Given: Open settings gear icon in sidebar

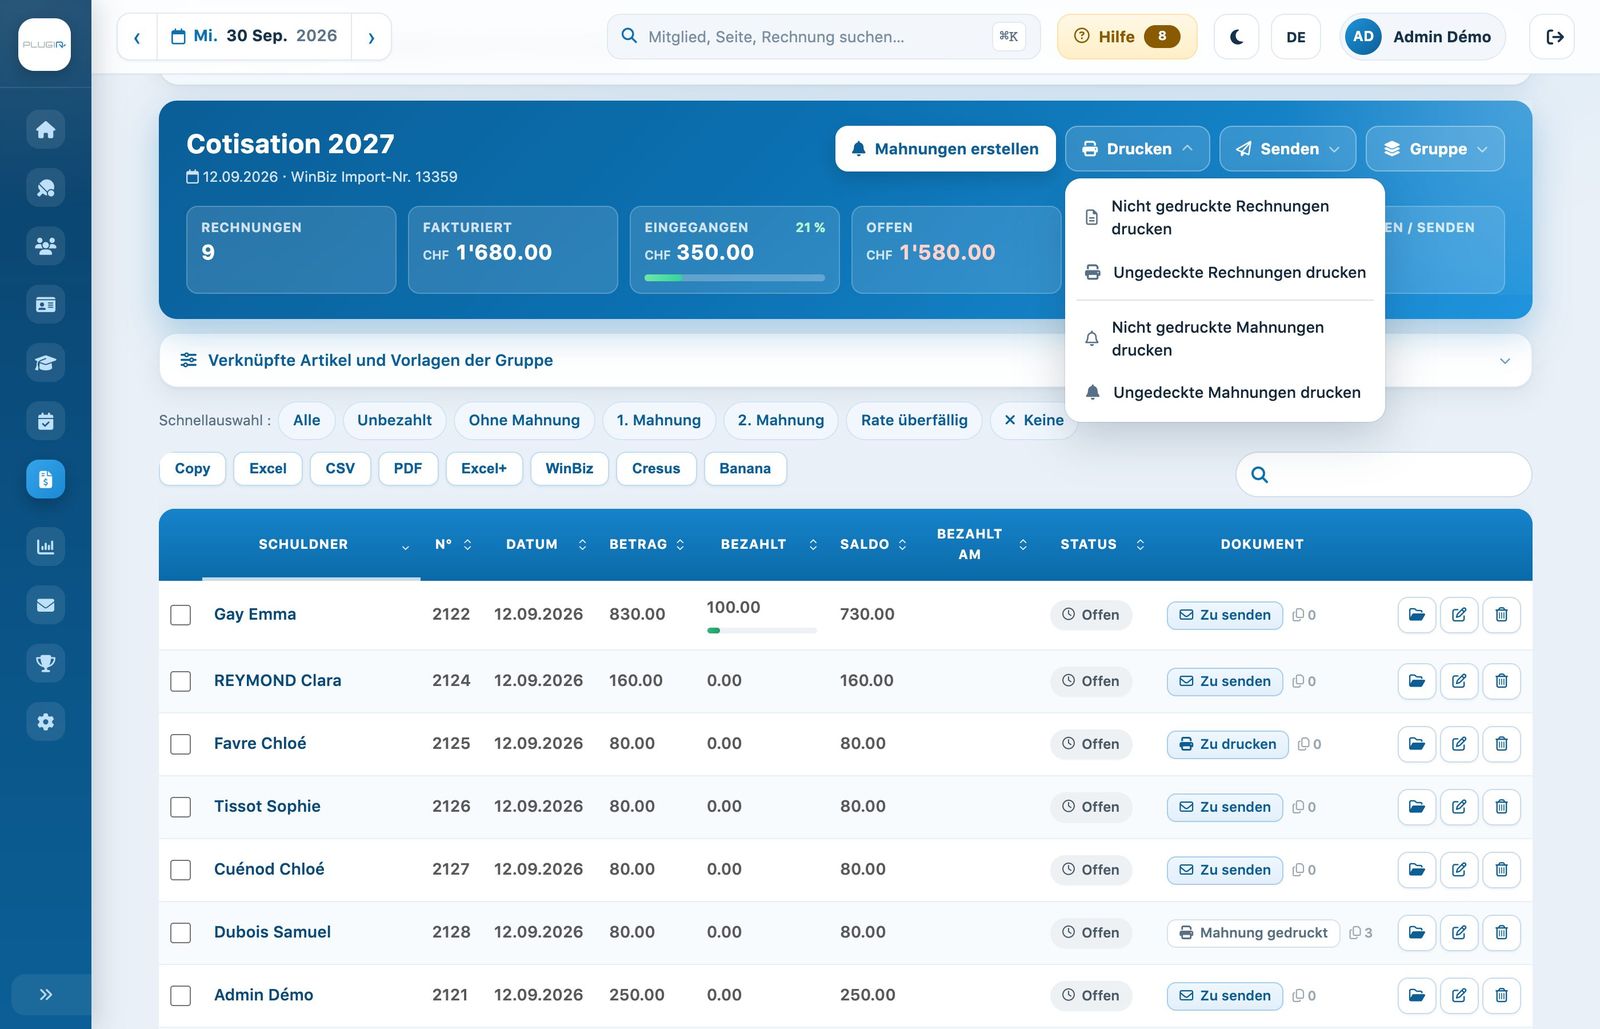Looking at the screenshot, I should tap(45, 721).
